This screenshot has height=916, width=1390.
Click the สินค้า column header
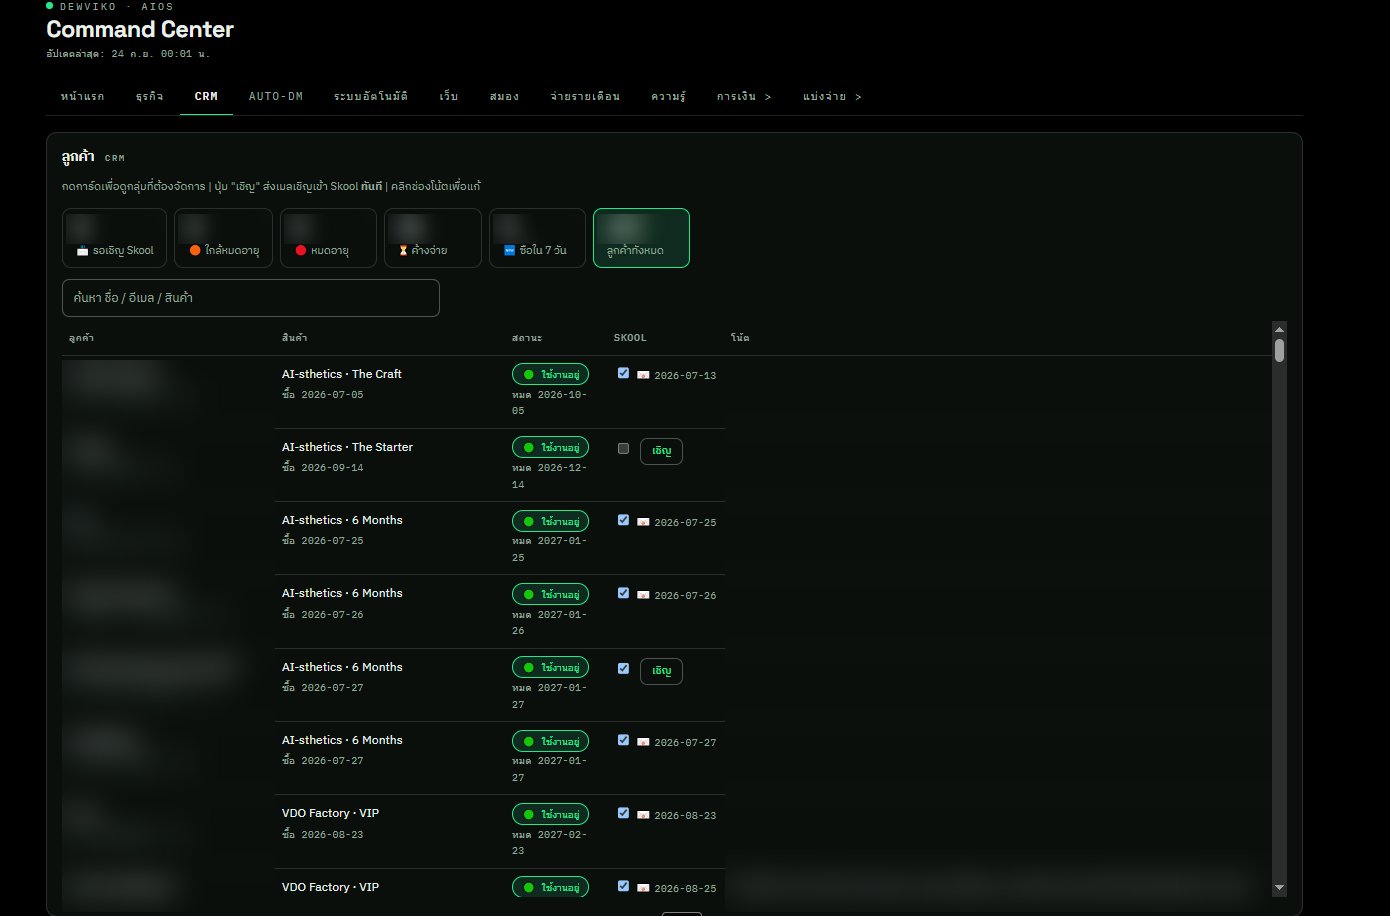point(295,338)
